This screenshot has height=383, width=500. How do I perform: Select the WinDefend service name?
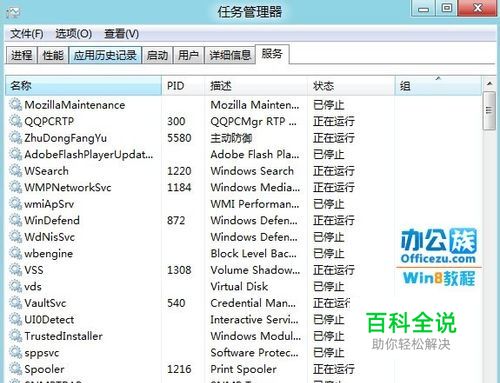click(52, 220)
